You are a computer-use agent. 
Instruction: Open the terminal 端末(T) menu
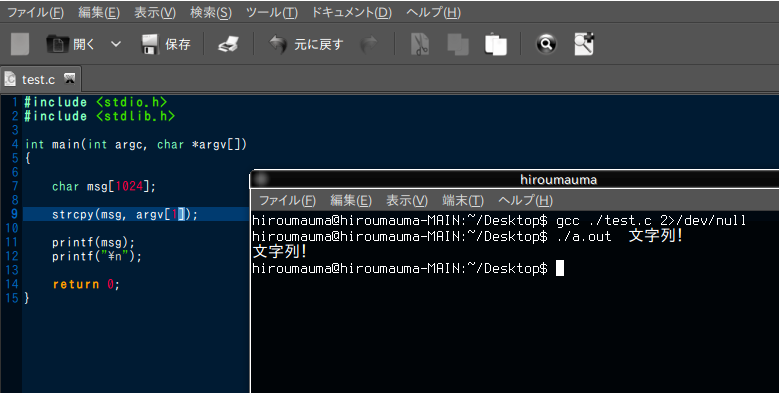click(x=463, y=200)
